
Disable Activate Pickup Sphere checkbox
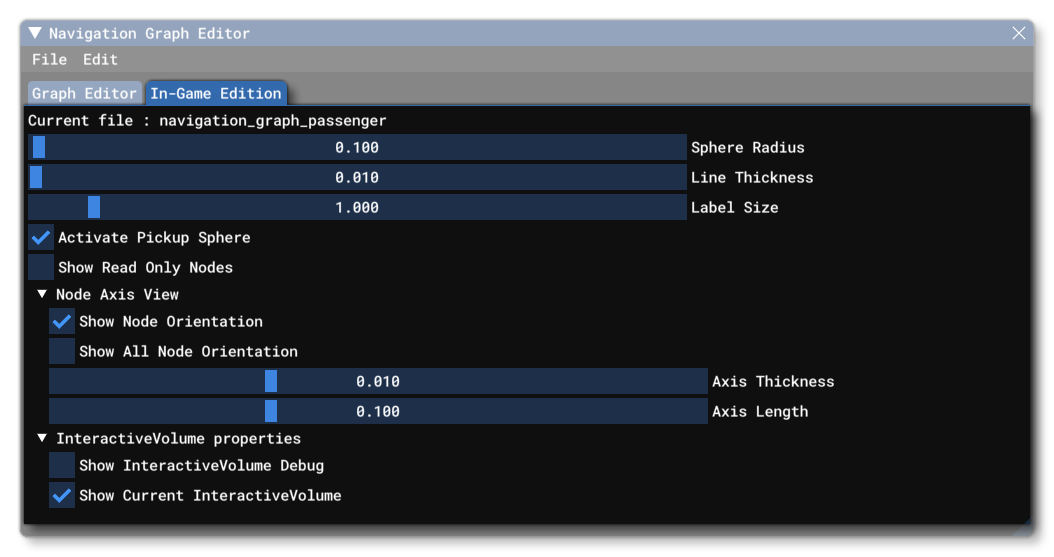tap(41, 237)
